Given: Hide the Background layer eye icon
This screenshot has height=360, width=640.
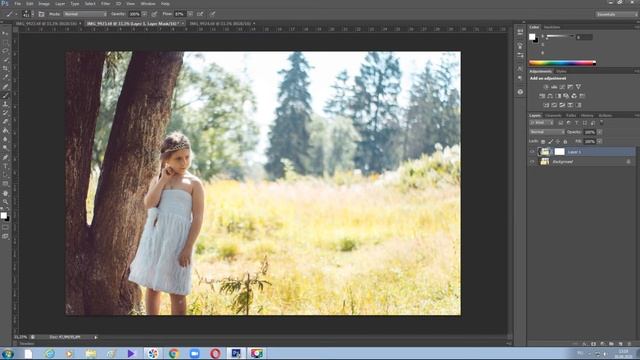Looking at the screenshot, I should point(532,162).
